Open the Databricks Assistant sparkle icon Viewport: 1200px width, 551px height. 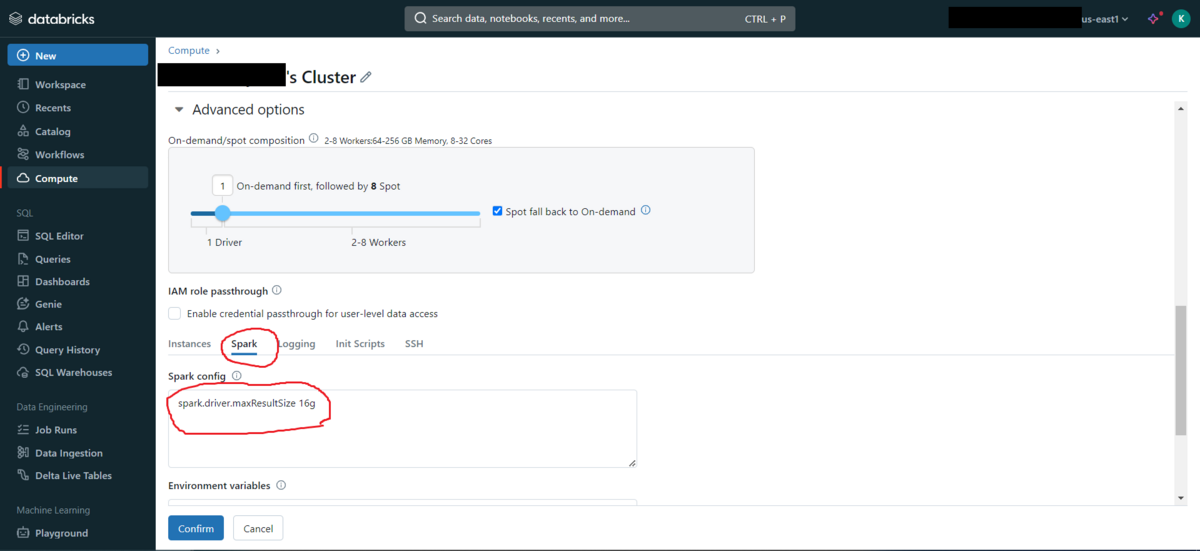1155,18
